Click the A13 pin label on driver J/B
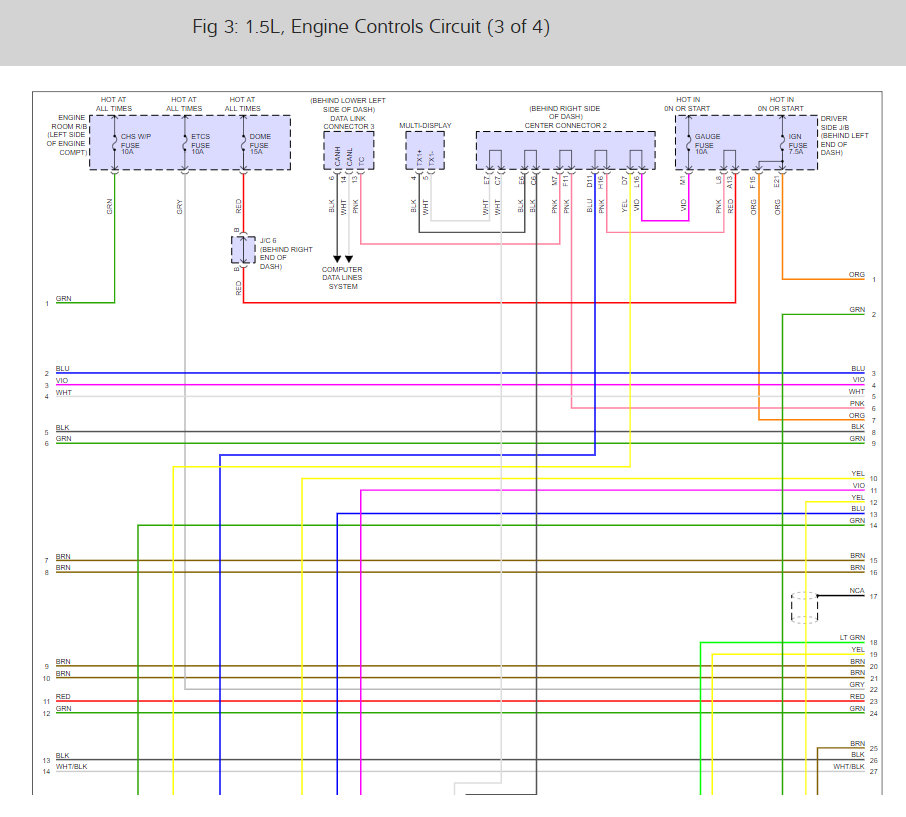 coord(730,182)
